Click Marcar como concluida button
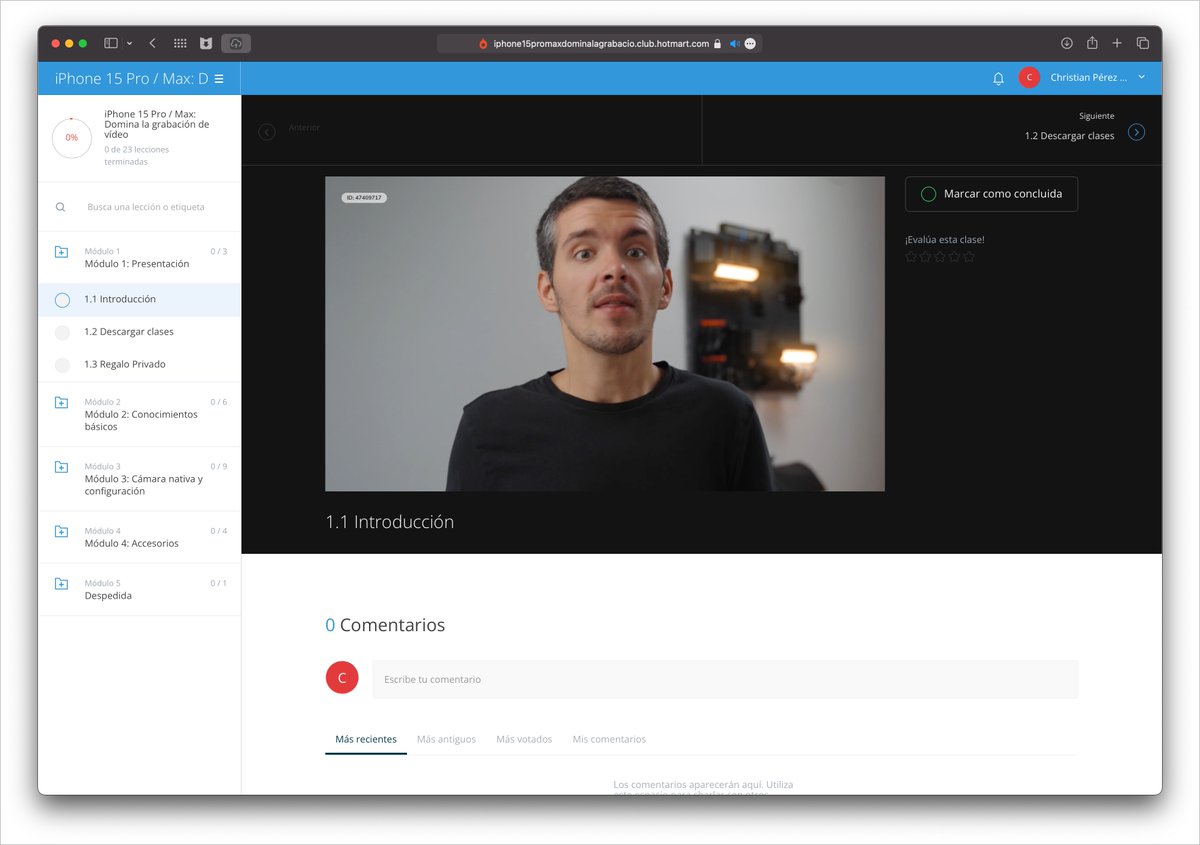 click(991, 194)
